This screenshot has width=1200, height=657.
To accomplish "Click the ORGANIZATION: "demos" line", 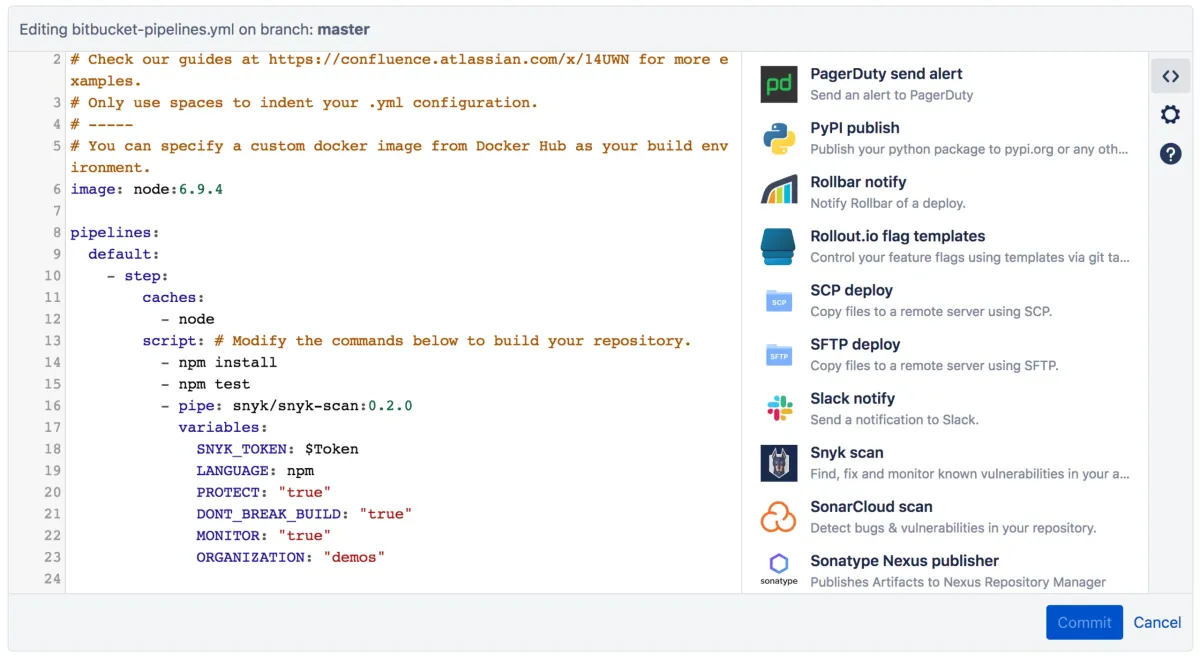I will click(x=291, y=557).
